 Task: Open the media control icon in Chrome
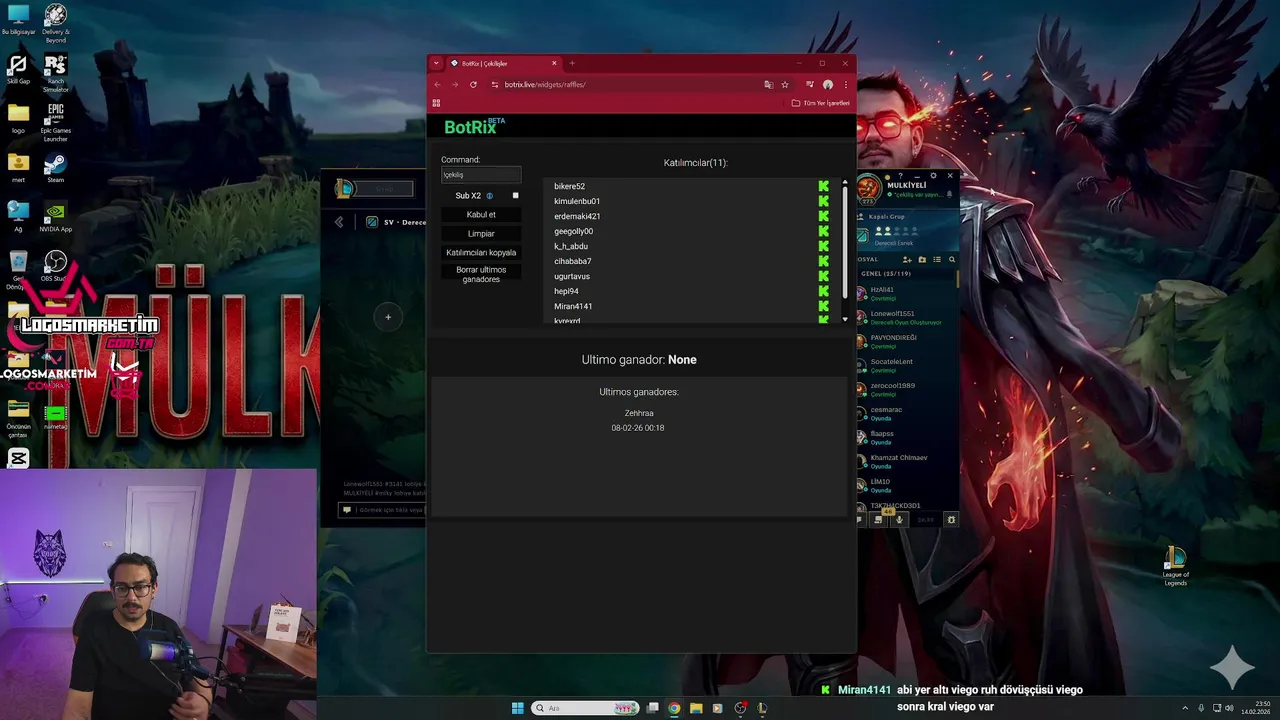(x=809, y=85)
